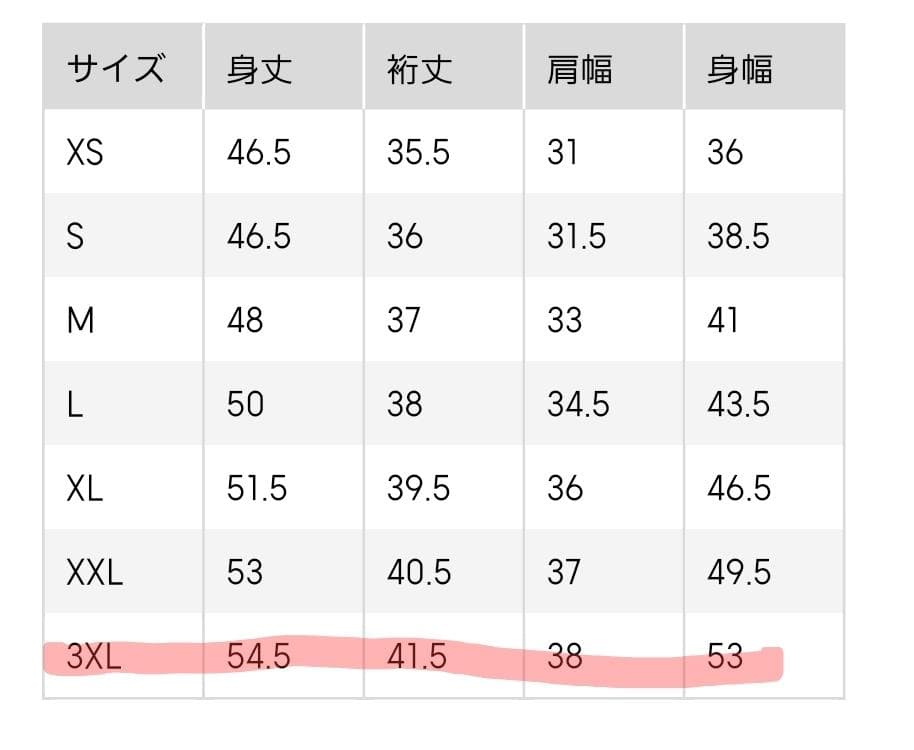Click the 51.5 length value for XL
914x750 pixels.
point(257,488)
